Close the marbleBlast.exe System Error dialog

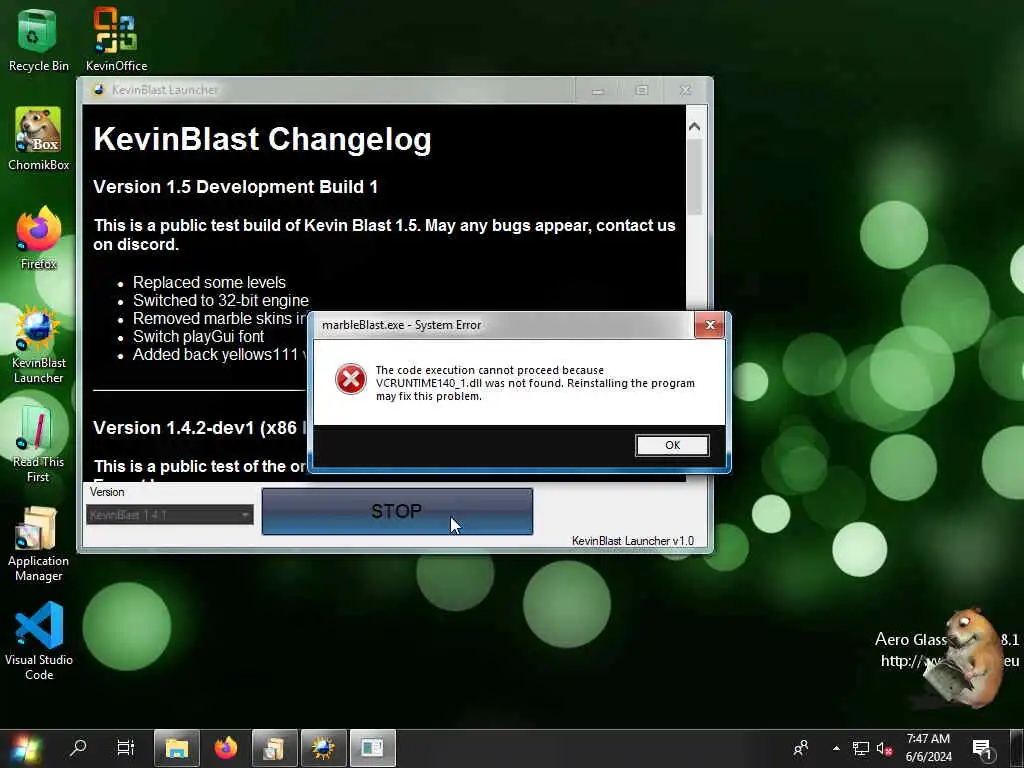point(710,325)
